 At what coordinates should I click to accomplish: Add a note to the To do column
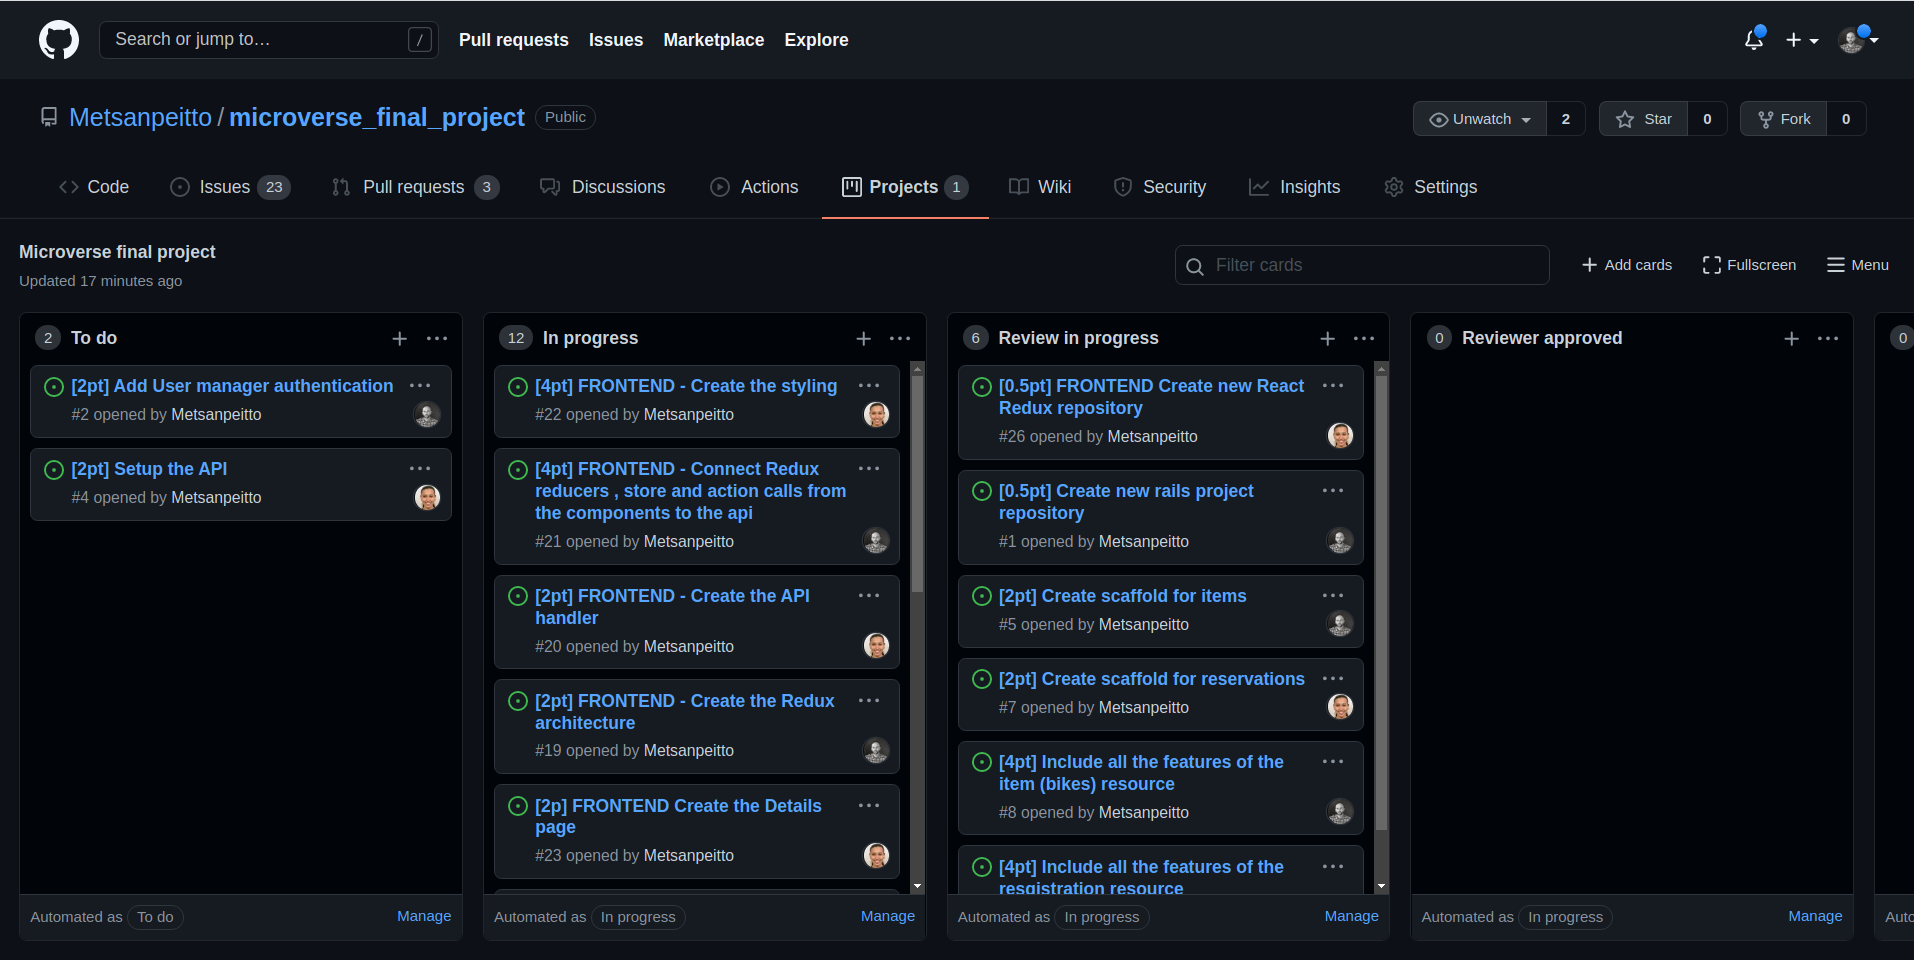coord(400,339)
